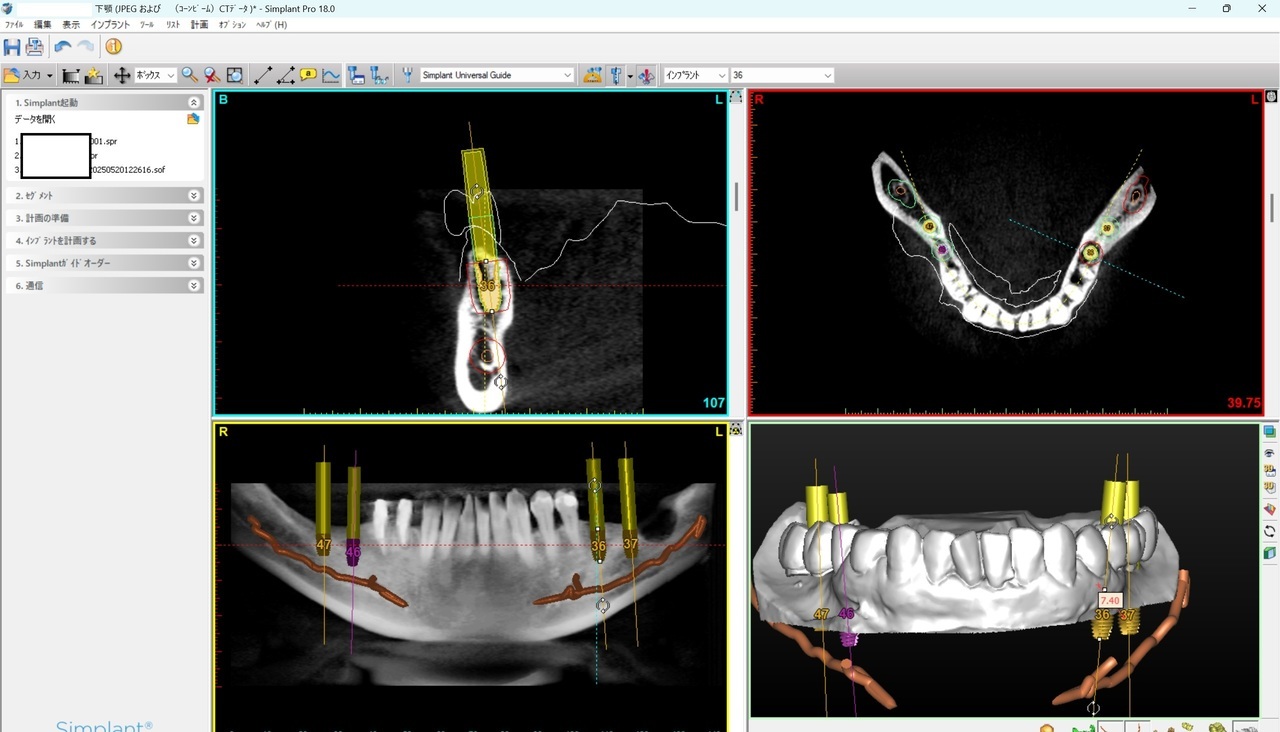The width and height of the screenshot is (1280, 732).
Task: Expand the 5. Simplantガイドオーダー section
Action: click(x=194, y=263)
